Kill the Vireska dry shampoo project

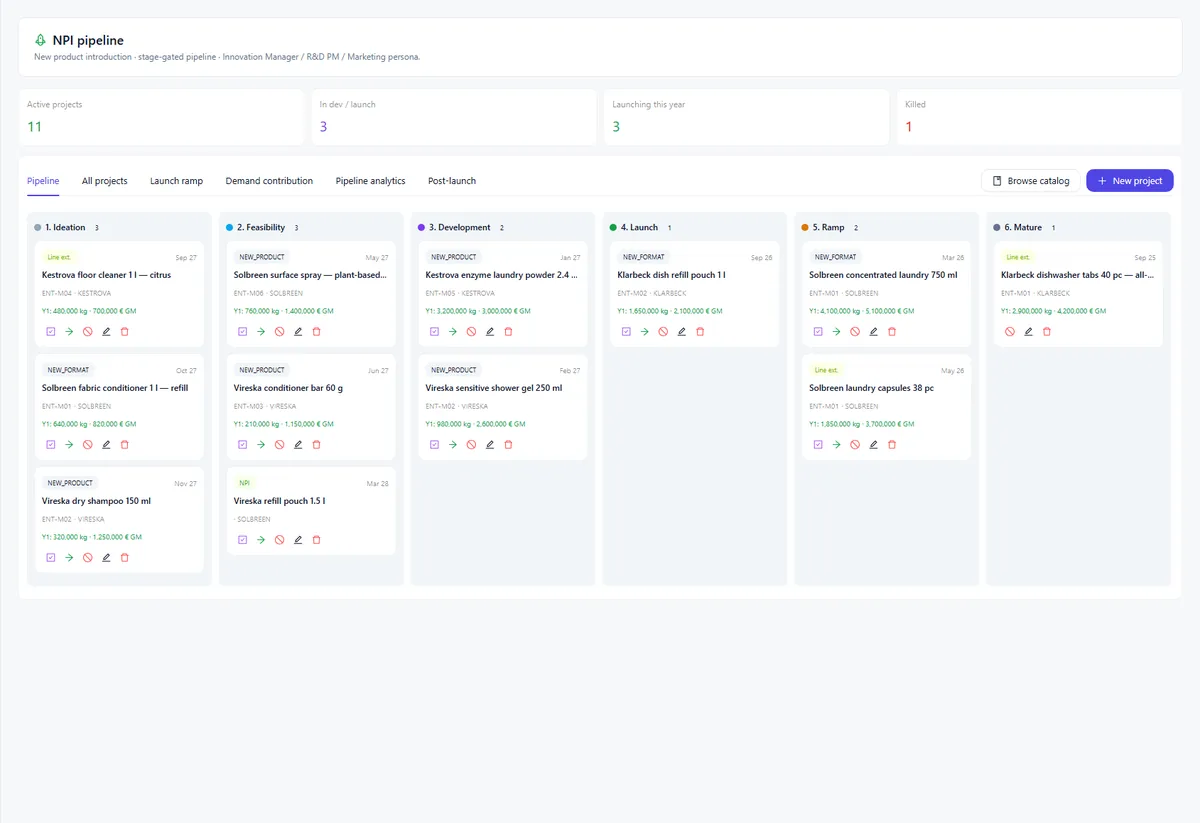click(x=88, y=557)
